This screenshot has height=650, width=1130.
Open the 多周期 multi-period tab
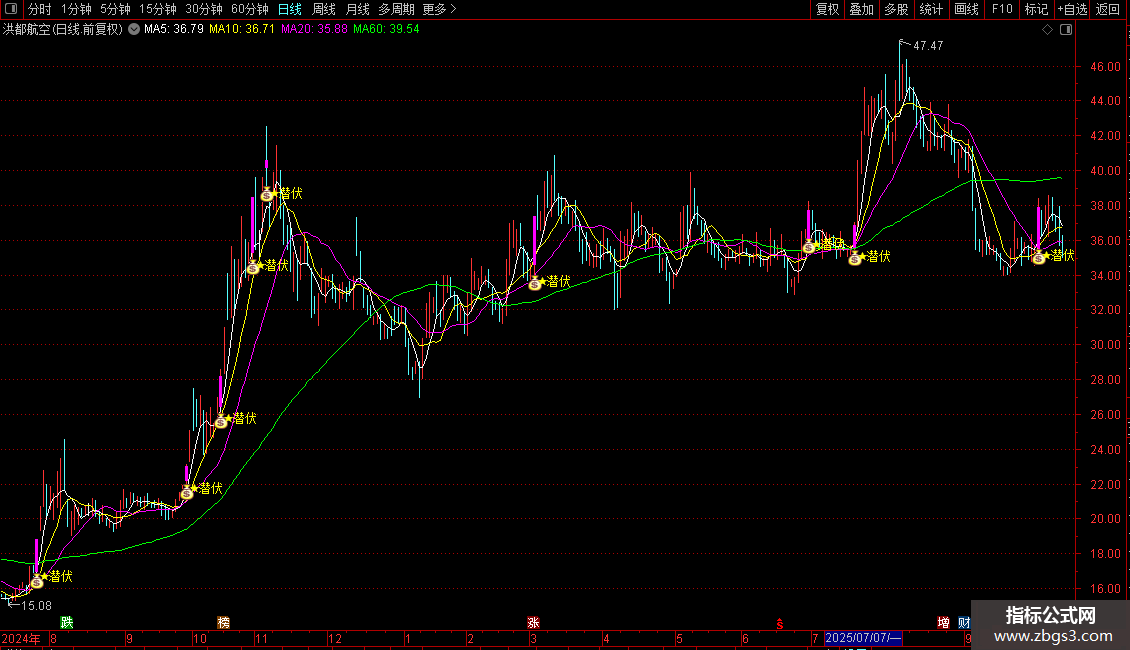pos(396,9)
